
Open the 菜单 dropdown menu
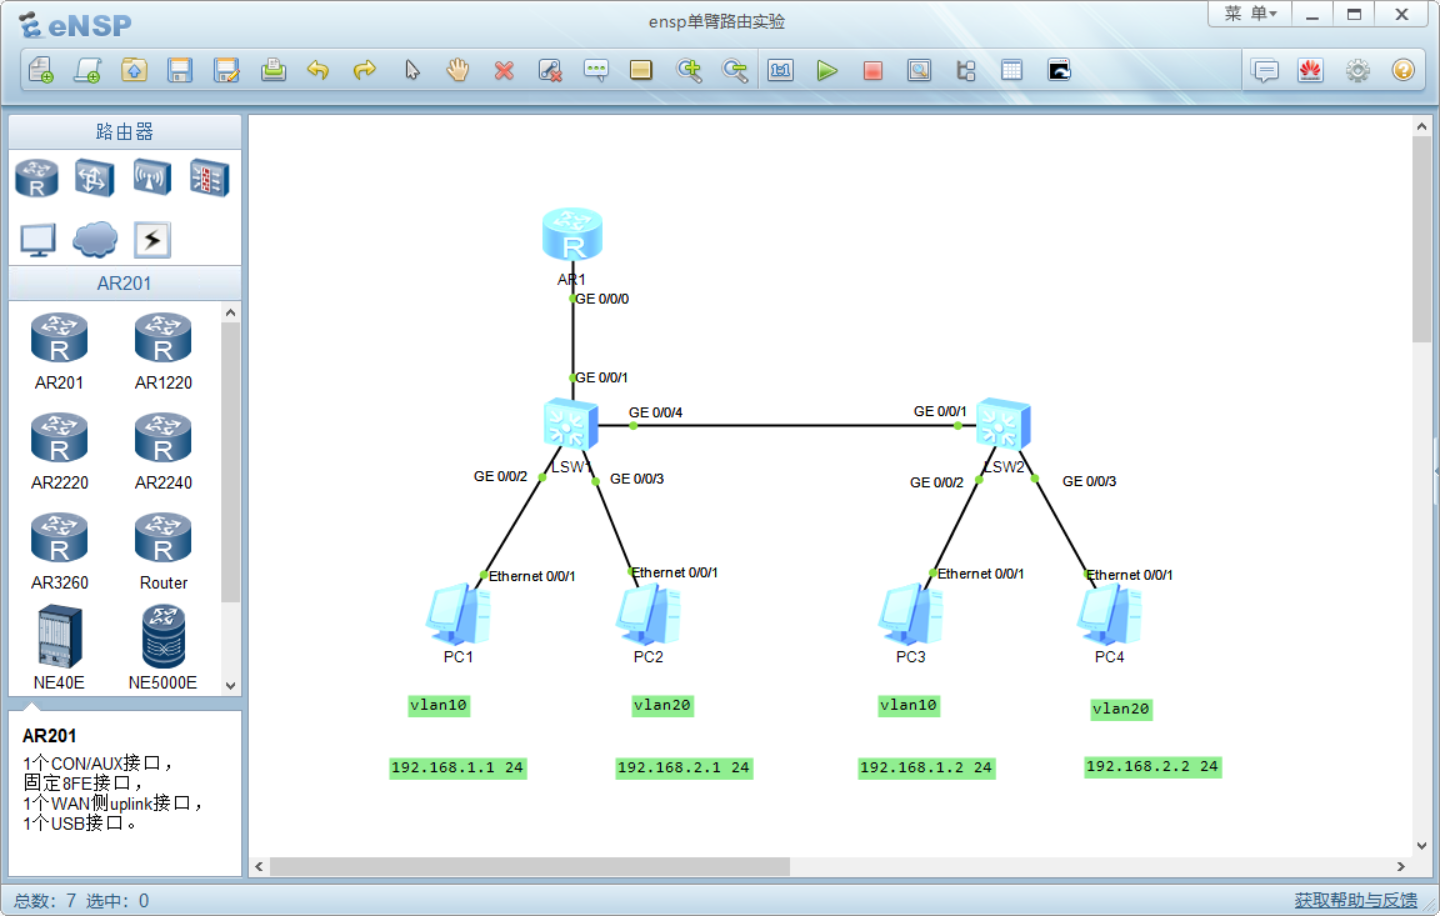click(1250, 14)
